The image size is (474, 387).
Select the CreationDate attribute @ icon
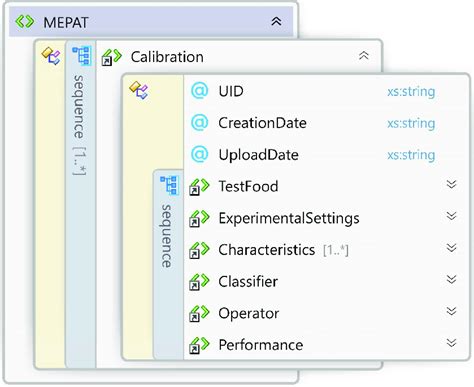(x=200, y=123)
